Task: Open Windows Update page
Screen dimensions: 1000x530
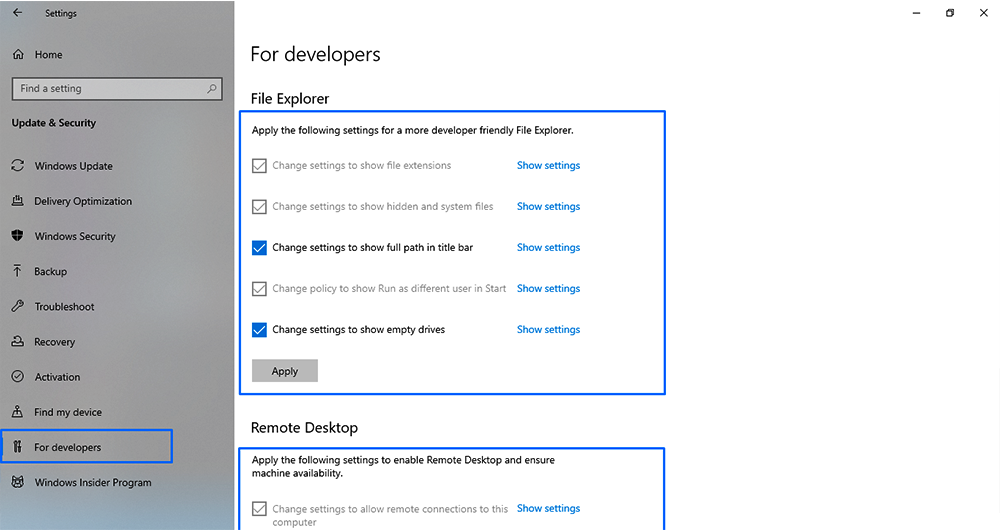Action: tap(73, 166)
